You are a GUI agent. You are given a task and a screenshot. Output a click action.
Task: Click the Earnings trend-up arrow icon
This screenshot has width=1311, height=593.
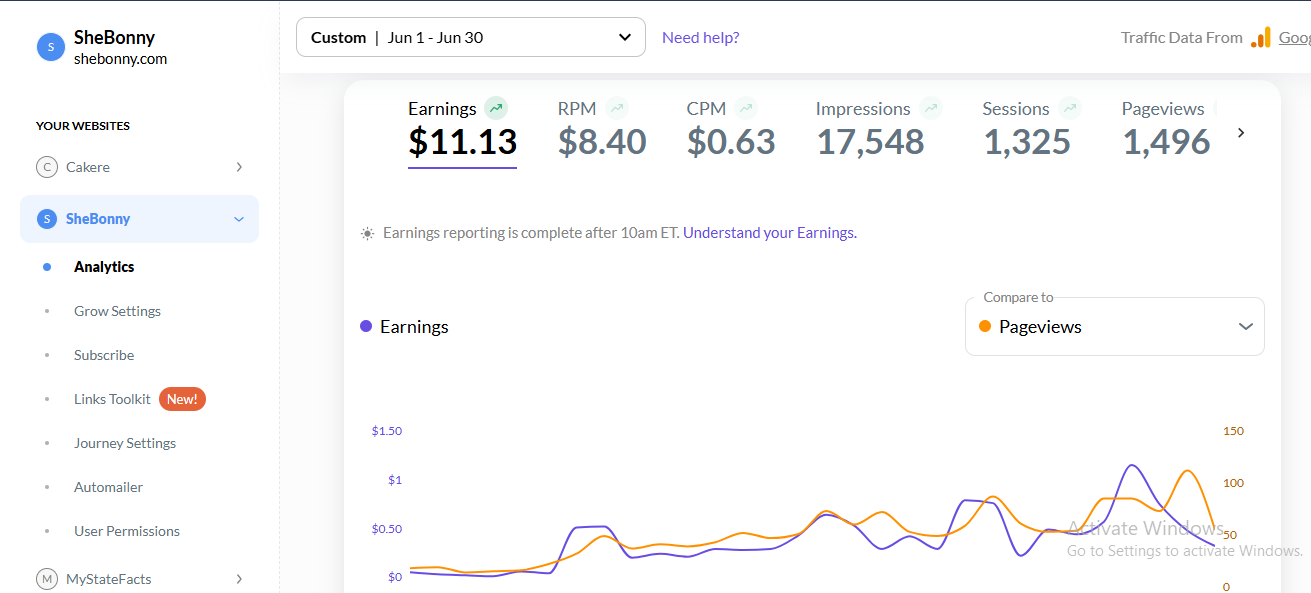pyautogui.click(x=496, y=108)
